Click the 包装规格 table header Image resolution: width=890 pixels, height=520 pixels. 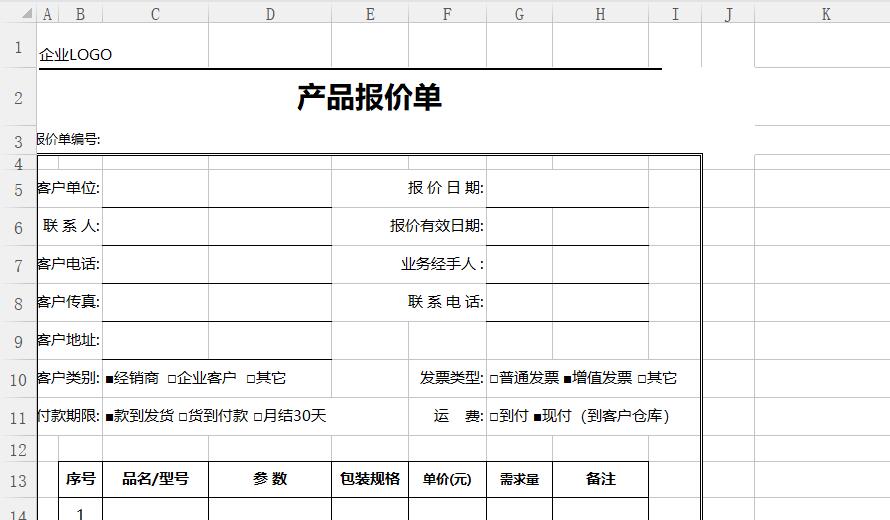370,479
